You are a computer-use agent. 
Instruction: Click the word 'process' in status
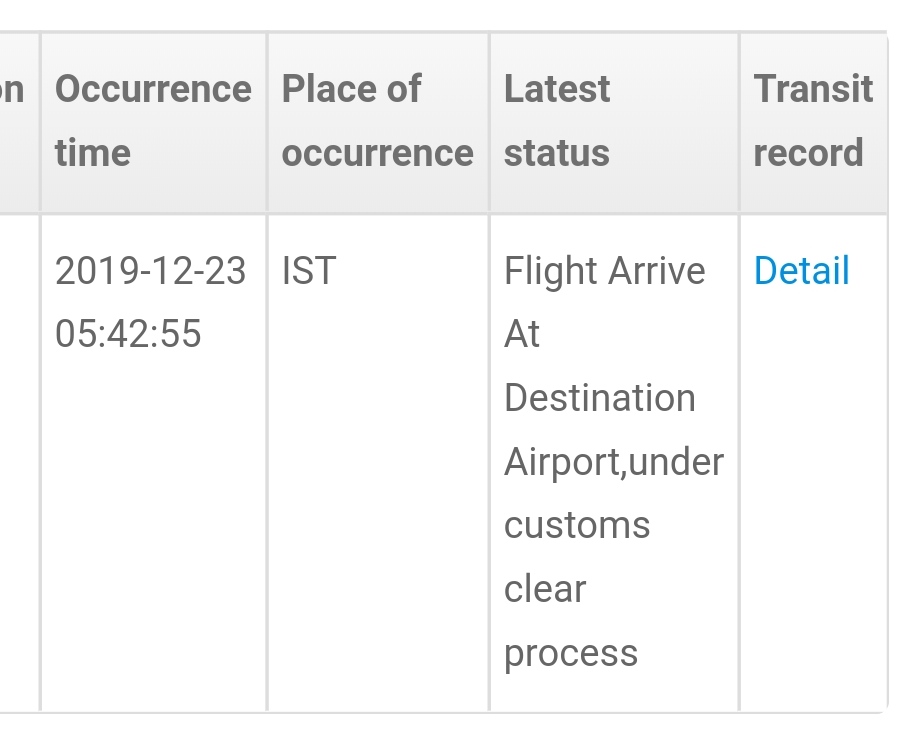[571, 654]
